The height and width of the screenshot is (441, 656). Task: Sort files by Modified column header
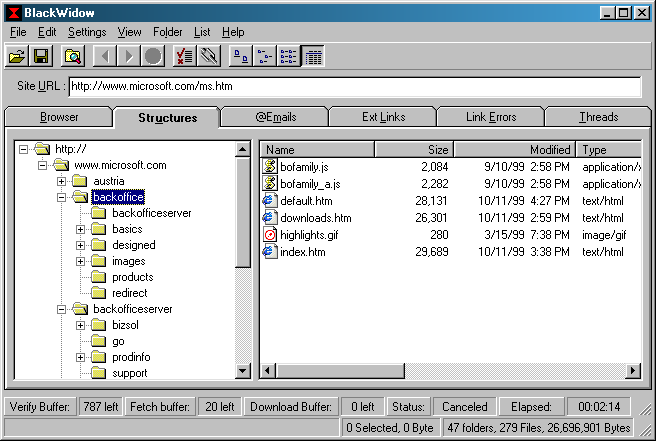515,150
